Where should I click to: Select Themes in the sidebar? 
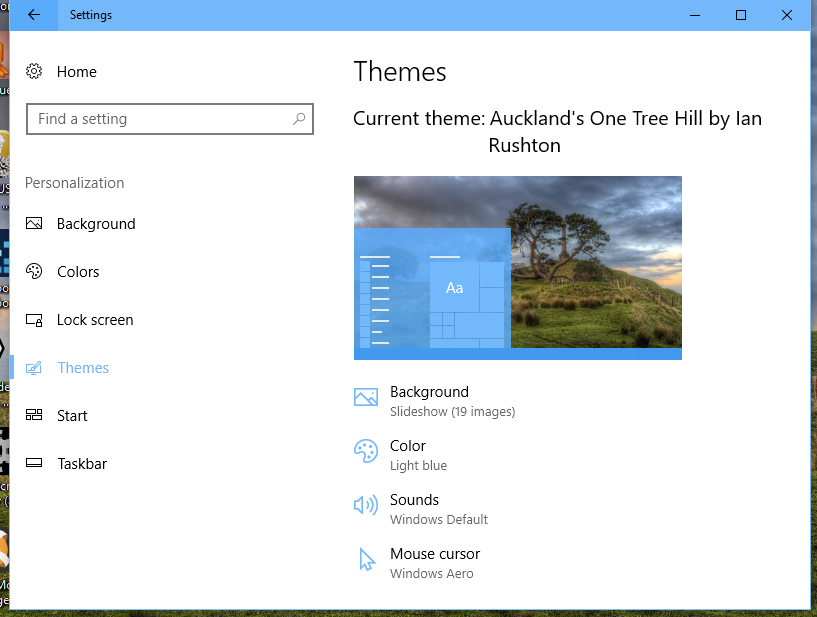pos(83,368)
